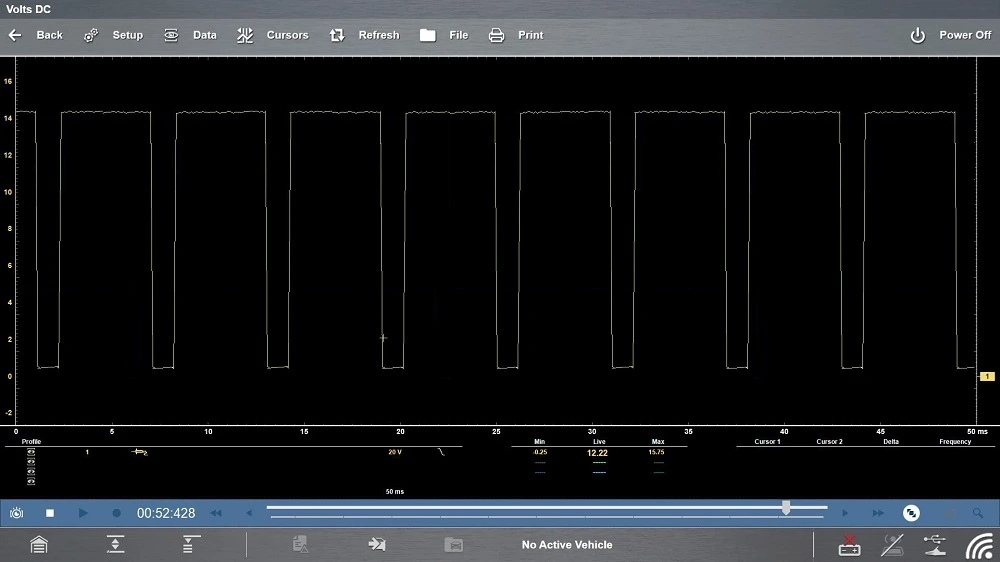The image size is (1000, 562).
Task: Open the Setup menu
Action: pyautogui.click(x=113, y=35)
